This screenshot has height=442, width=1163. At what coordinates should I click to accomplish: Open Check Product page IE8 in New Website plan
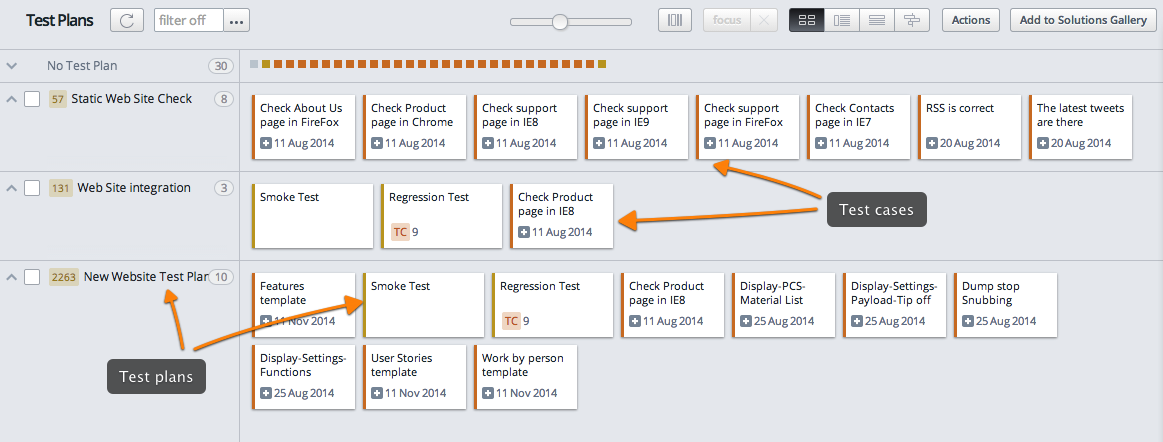pos(672,305)
